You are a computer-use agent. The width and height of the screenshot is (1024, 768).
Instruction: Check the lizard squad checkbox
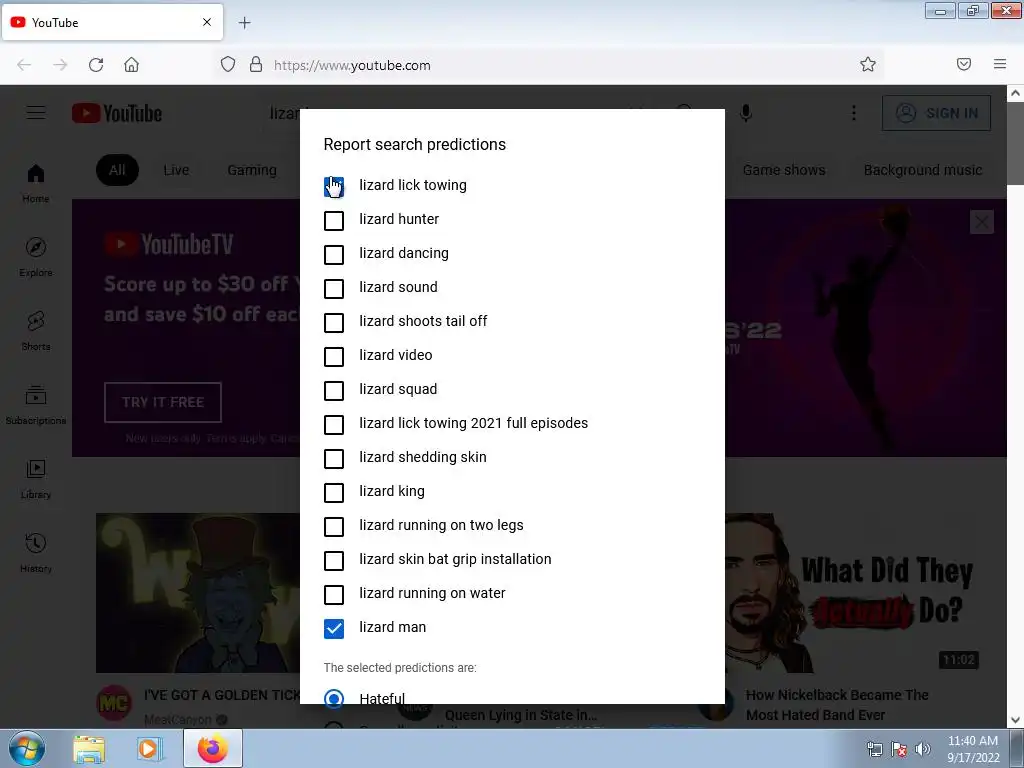334,391
